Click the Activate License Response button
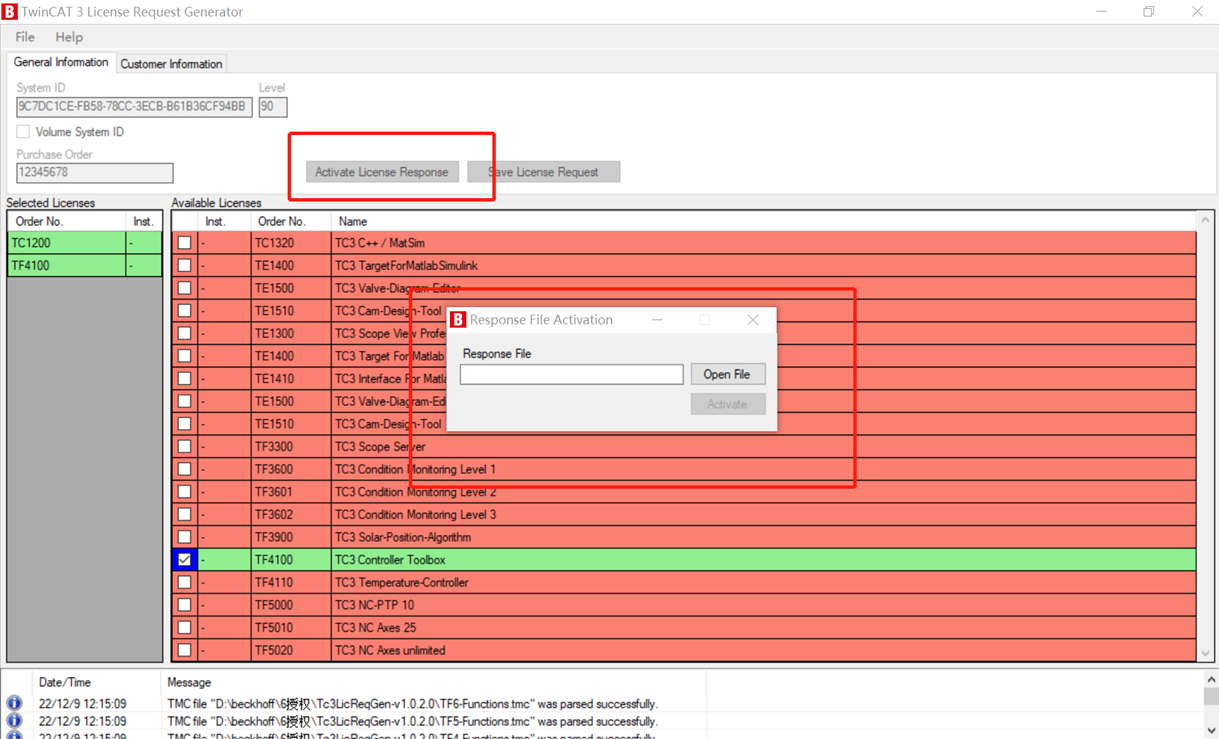This screenshot has height=739, width=1219. click(x=382, y=172)
